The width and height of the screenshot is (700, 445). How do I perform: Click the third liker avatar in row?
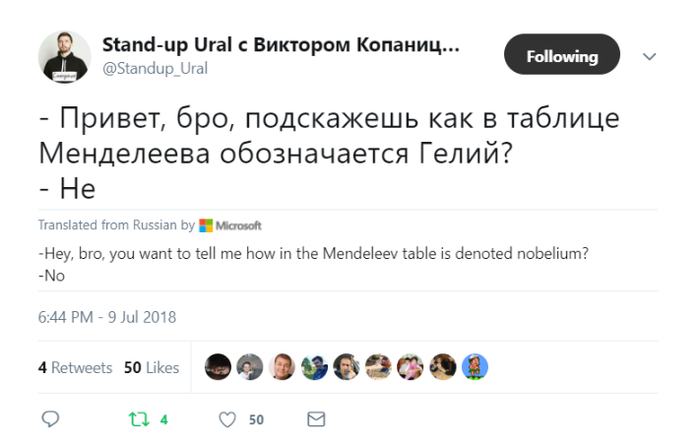coord(283,367)
